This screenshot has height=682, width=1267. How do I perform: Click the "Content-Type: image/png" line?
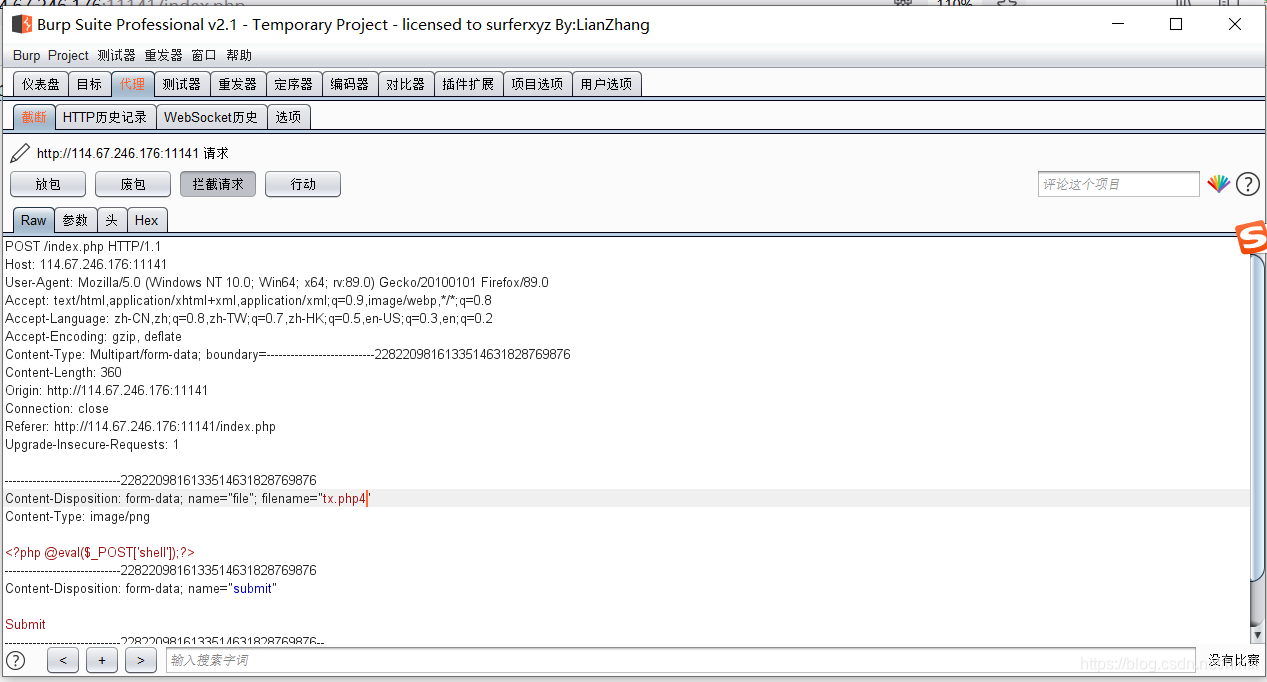point(77,516)
